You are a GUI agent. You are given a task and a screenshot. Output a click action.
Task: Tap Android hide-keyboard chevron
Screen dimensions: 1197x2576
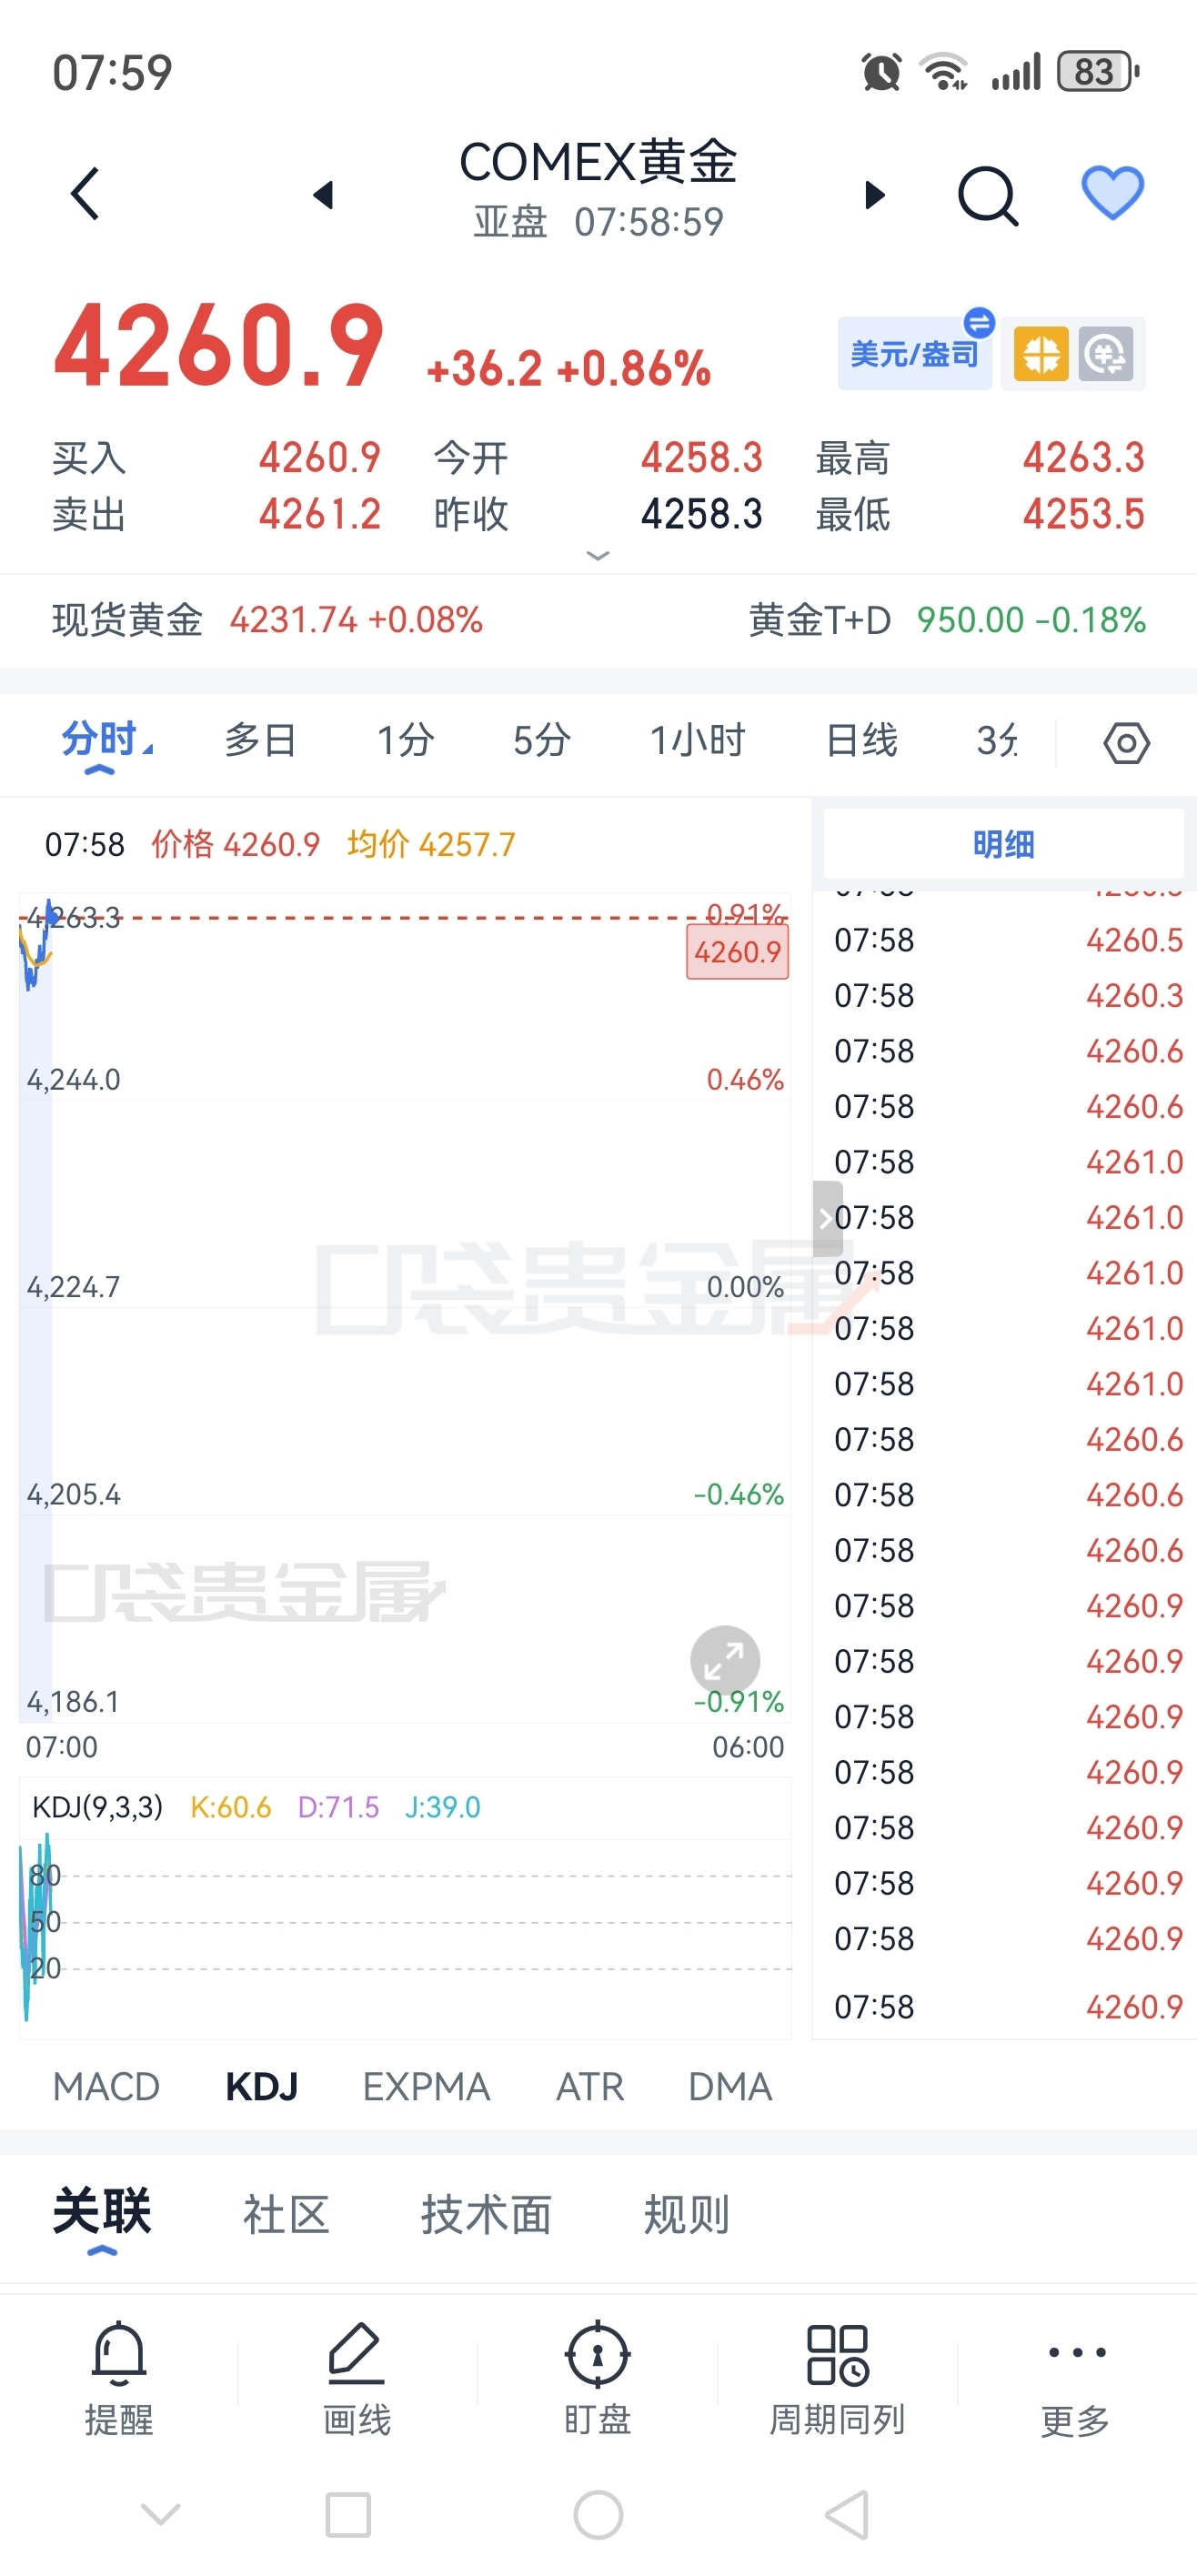[x=160, y=2513]
